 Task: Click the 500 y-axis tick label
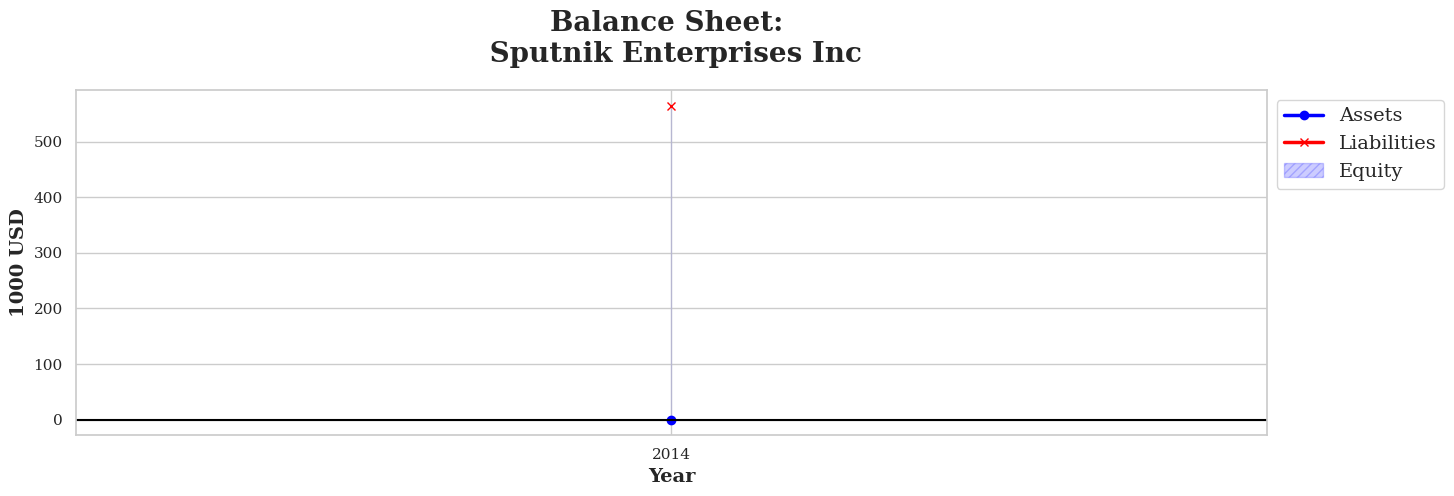48,142
